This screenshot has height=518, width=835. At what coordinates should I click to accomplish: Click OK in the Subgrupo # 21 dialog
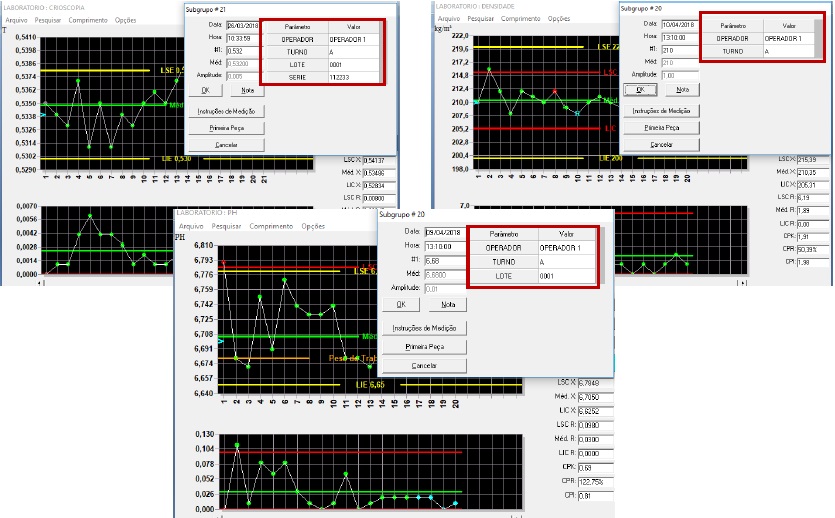point(204,90)
